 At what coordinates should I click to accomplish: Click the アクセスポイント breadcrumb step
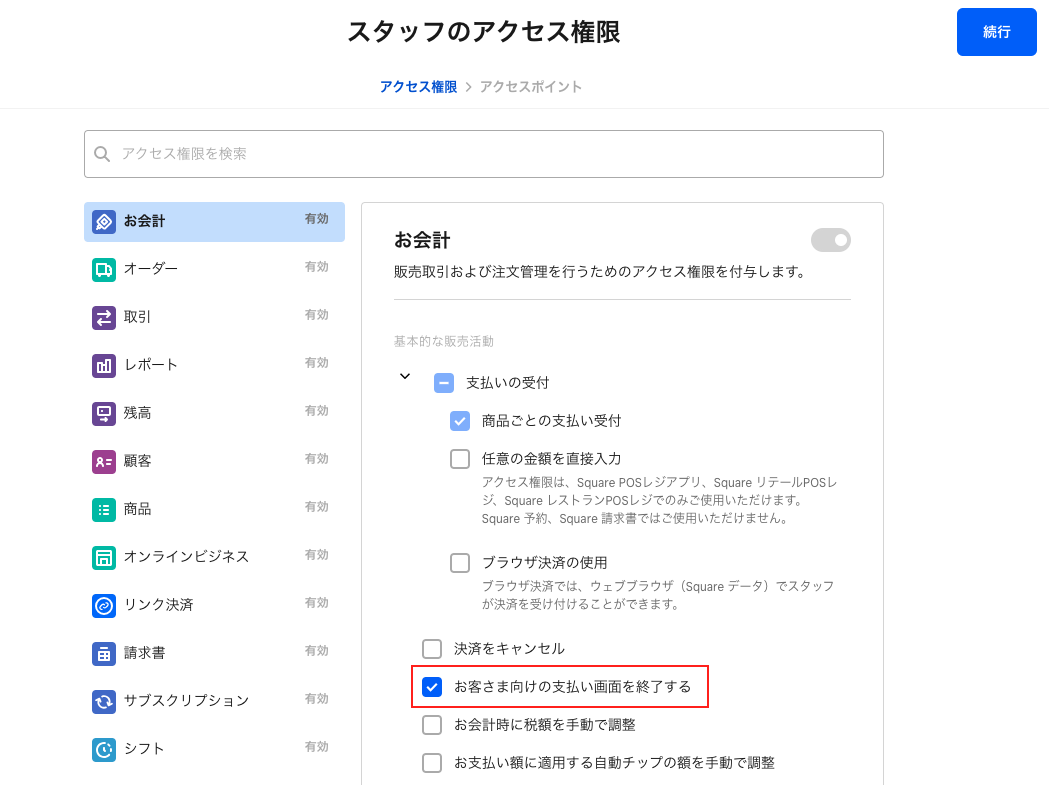531,87
